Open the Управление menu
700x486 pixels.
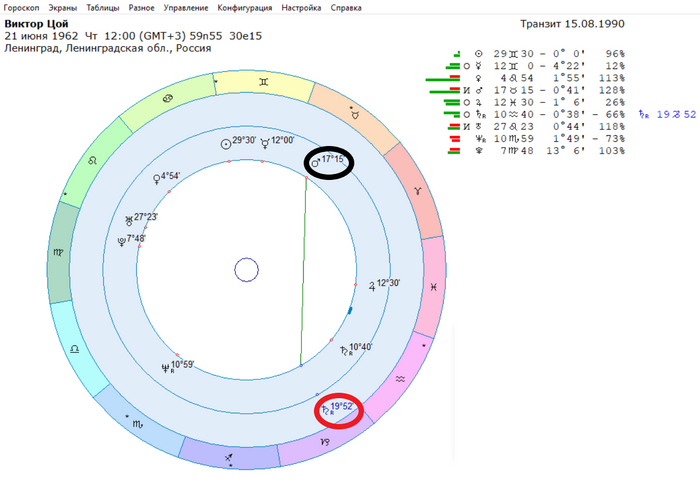[x=186, y=8]
